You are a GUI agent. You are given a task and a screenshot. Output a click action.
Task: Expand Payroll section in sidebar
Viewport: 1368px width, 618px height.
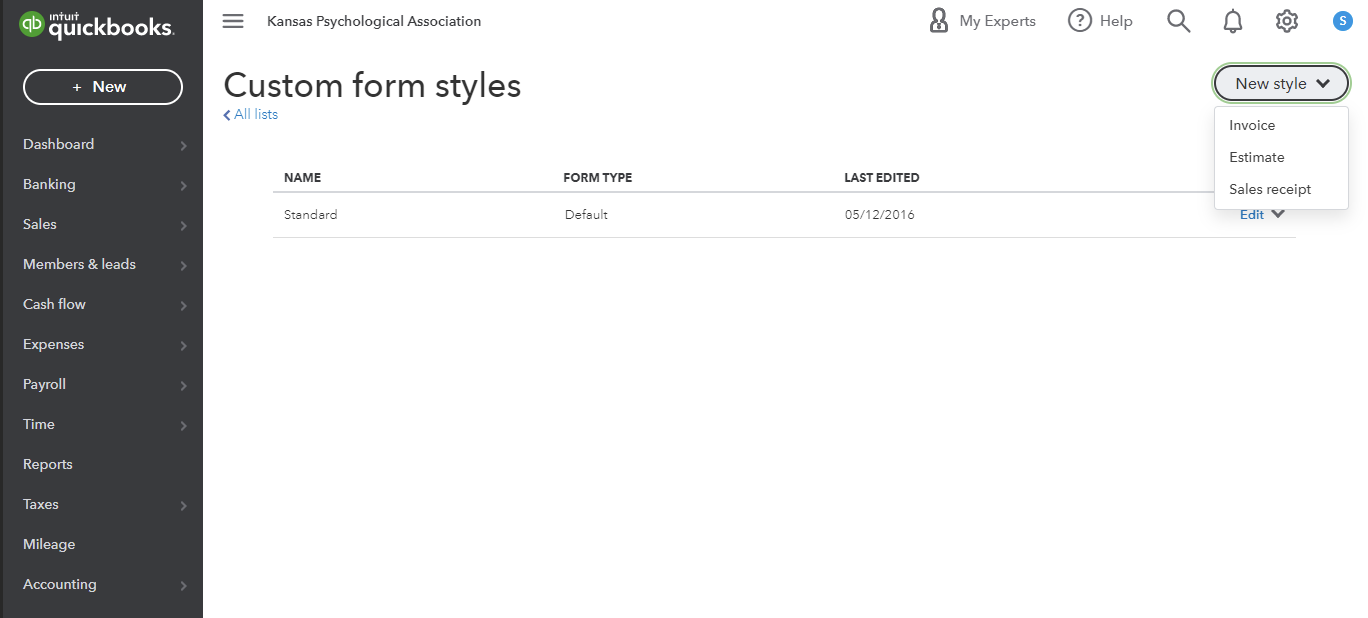point(184,385)
